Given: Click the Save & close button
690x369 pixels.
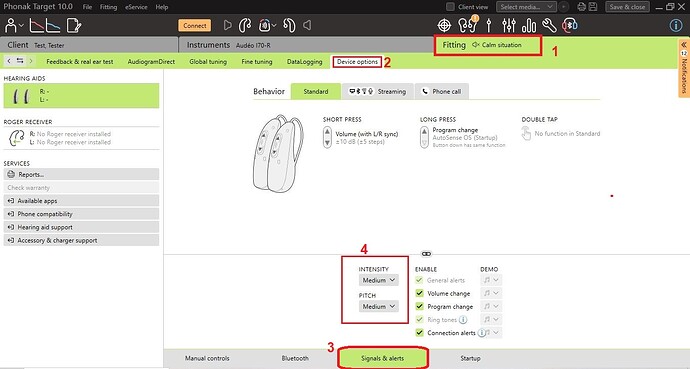Looking at the screenshot, I should click(627, 7).
